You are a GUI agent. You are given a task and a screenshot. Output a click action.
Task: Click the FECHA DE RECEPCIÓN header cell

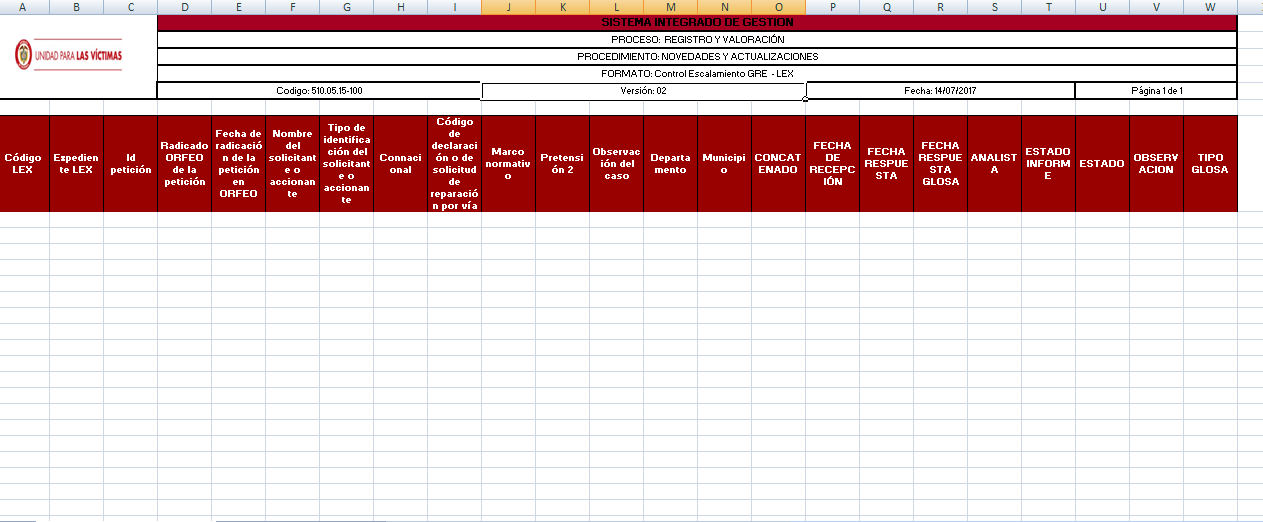click(832, 163)
